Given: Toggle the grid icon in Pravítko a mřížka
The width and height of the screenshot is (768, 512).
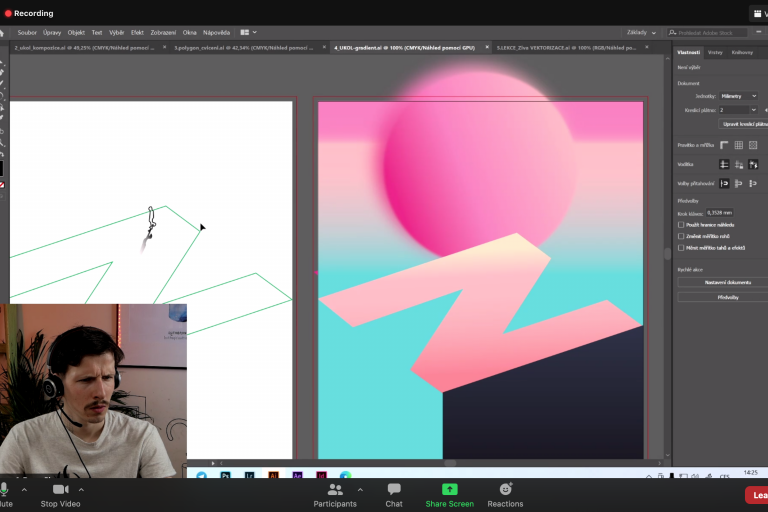Looking at the screenshot, I should point(739,145).
